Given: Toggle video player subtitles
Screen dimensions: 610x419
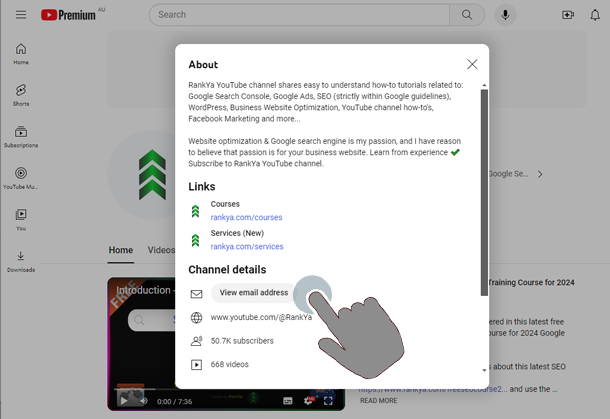Looking at the screenshot, I should click(287, 401).
